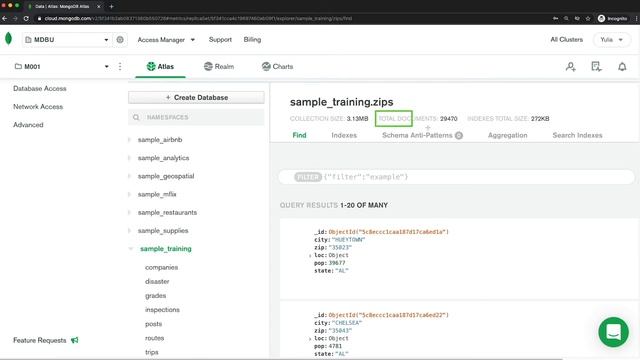Open Database Access page

click(x=40, y=89)
